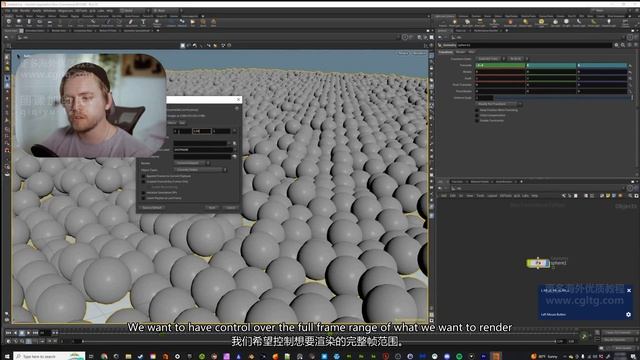This screenshot has height=360, width=640.
Task: Add an Area Light from the shelf
Action: point(480,22)
